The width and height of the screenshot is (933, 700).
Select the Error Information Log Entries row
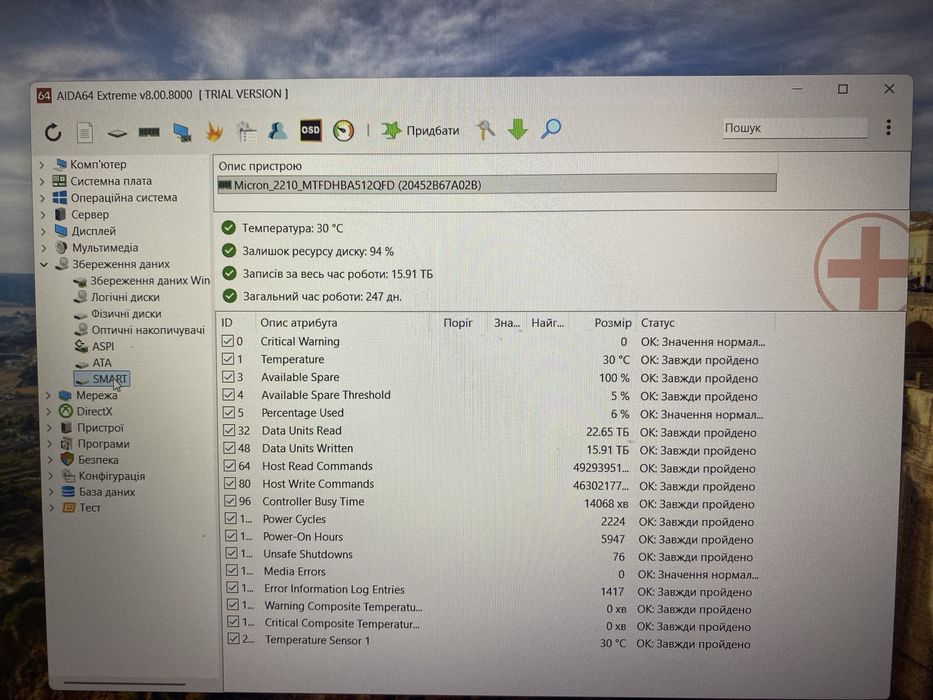point(491,590)
